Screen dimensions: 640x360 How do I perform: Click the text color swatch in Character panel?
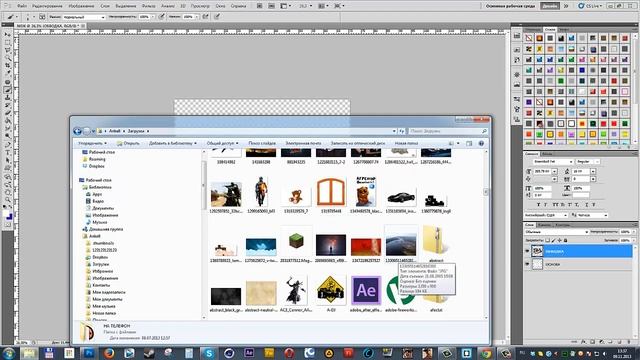[x=580, y=196]
